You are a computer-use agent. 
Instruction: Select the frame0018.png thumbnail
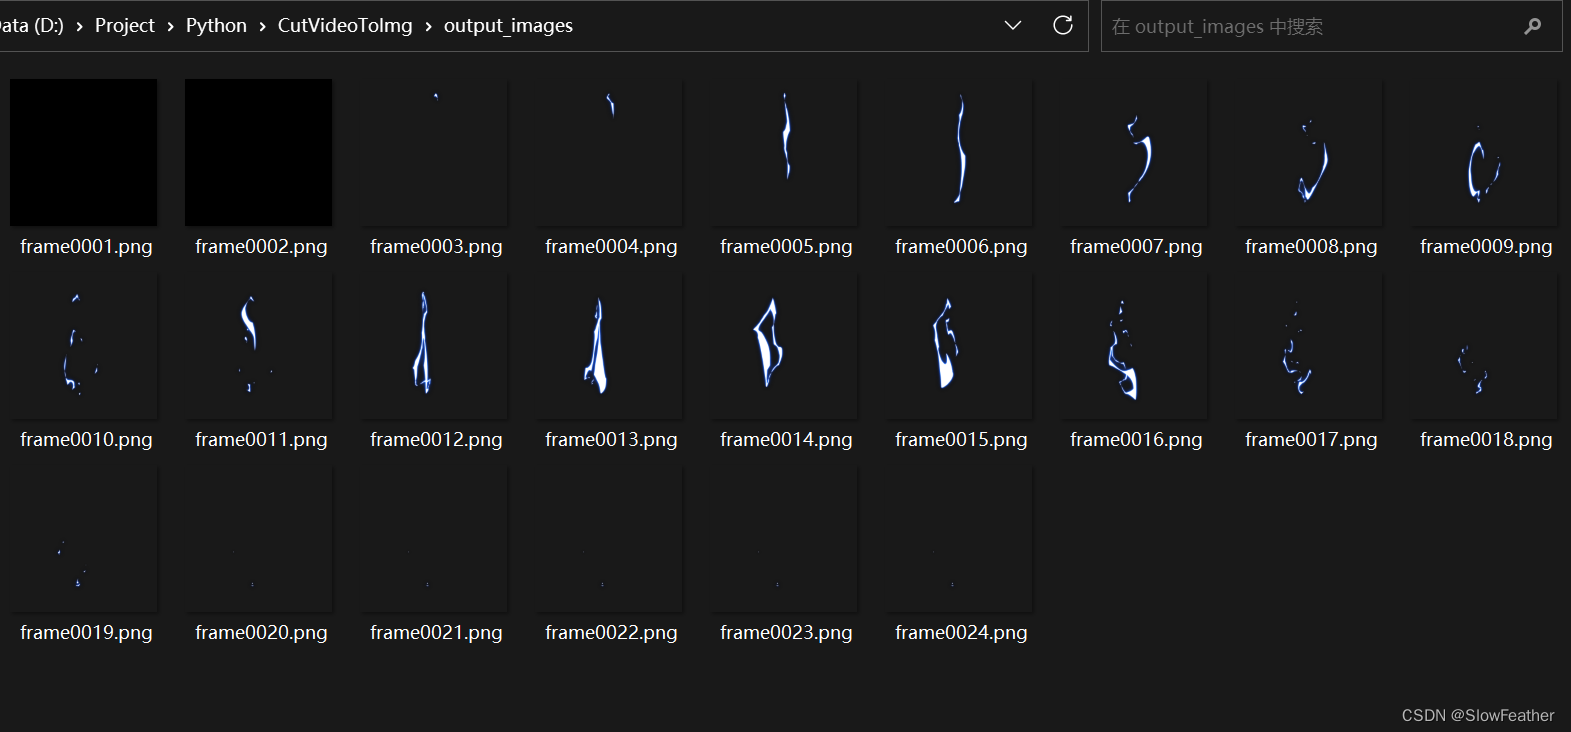click(1483, 345)
